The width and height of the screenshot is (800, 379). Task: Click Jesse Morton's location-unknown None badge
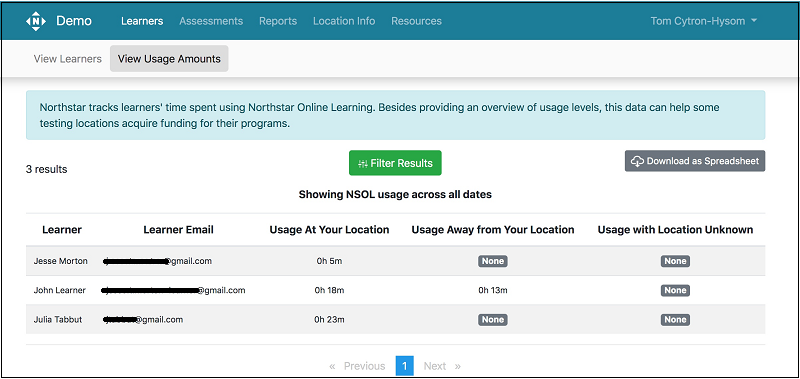[675, 261]
